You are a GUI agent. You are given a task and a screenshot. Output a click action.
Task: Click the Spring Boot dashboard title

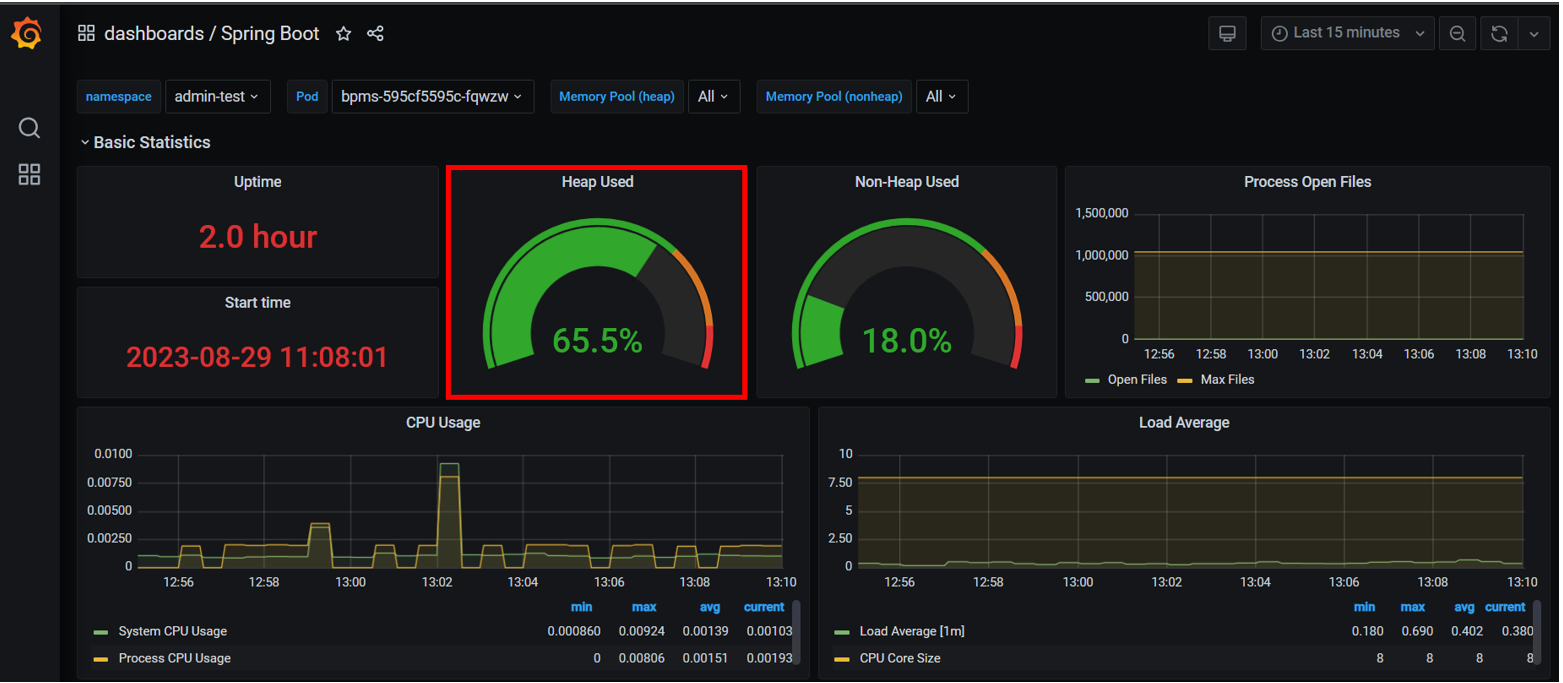[x=270, y=34]
